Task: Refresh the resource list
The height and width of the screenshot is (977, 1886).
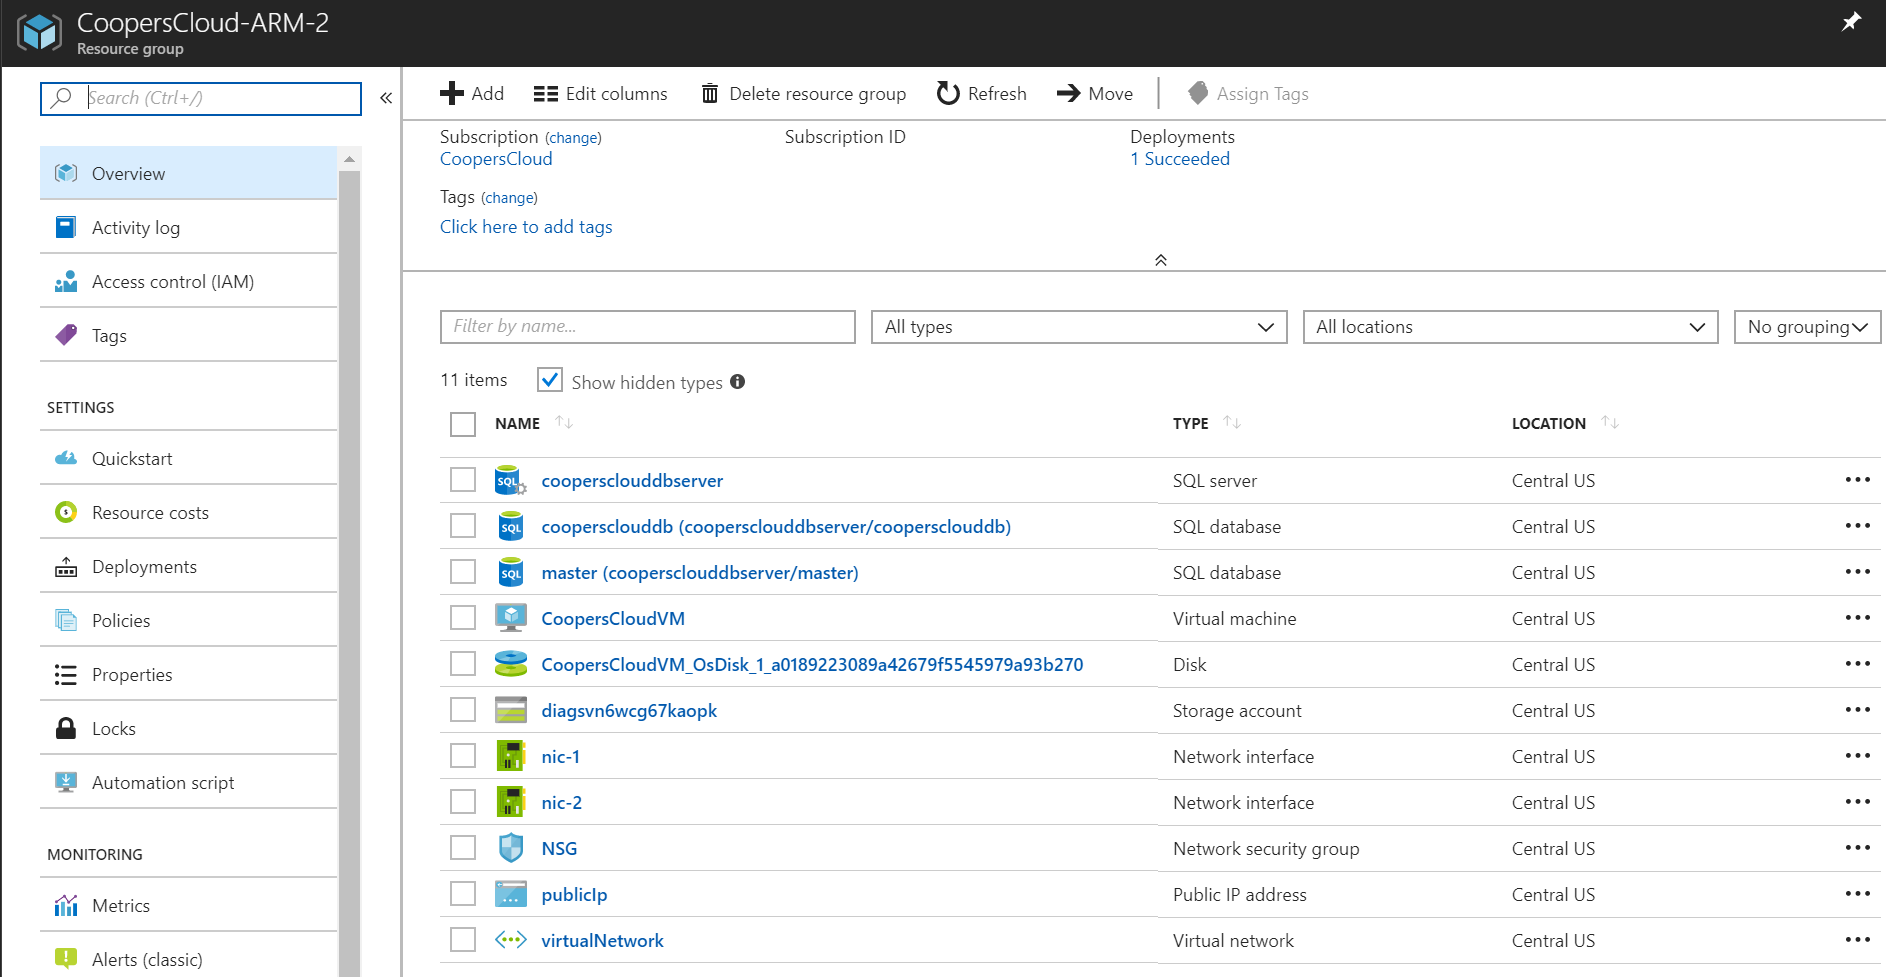Action: pyautogui.click(x=982, y=93)
